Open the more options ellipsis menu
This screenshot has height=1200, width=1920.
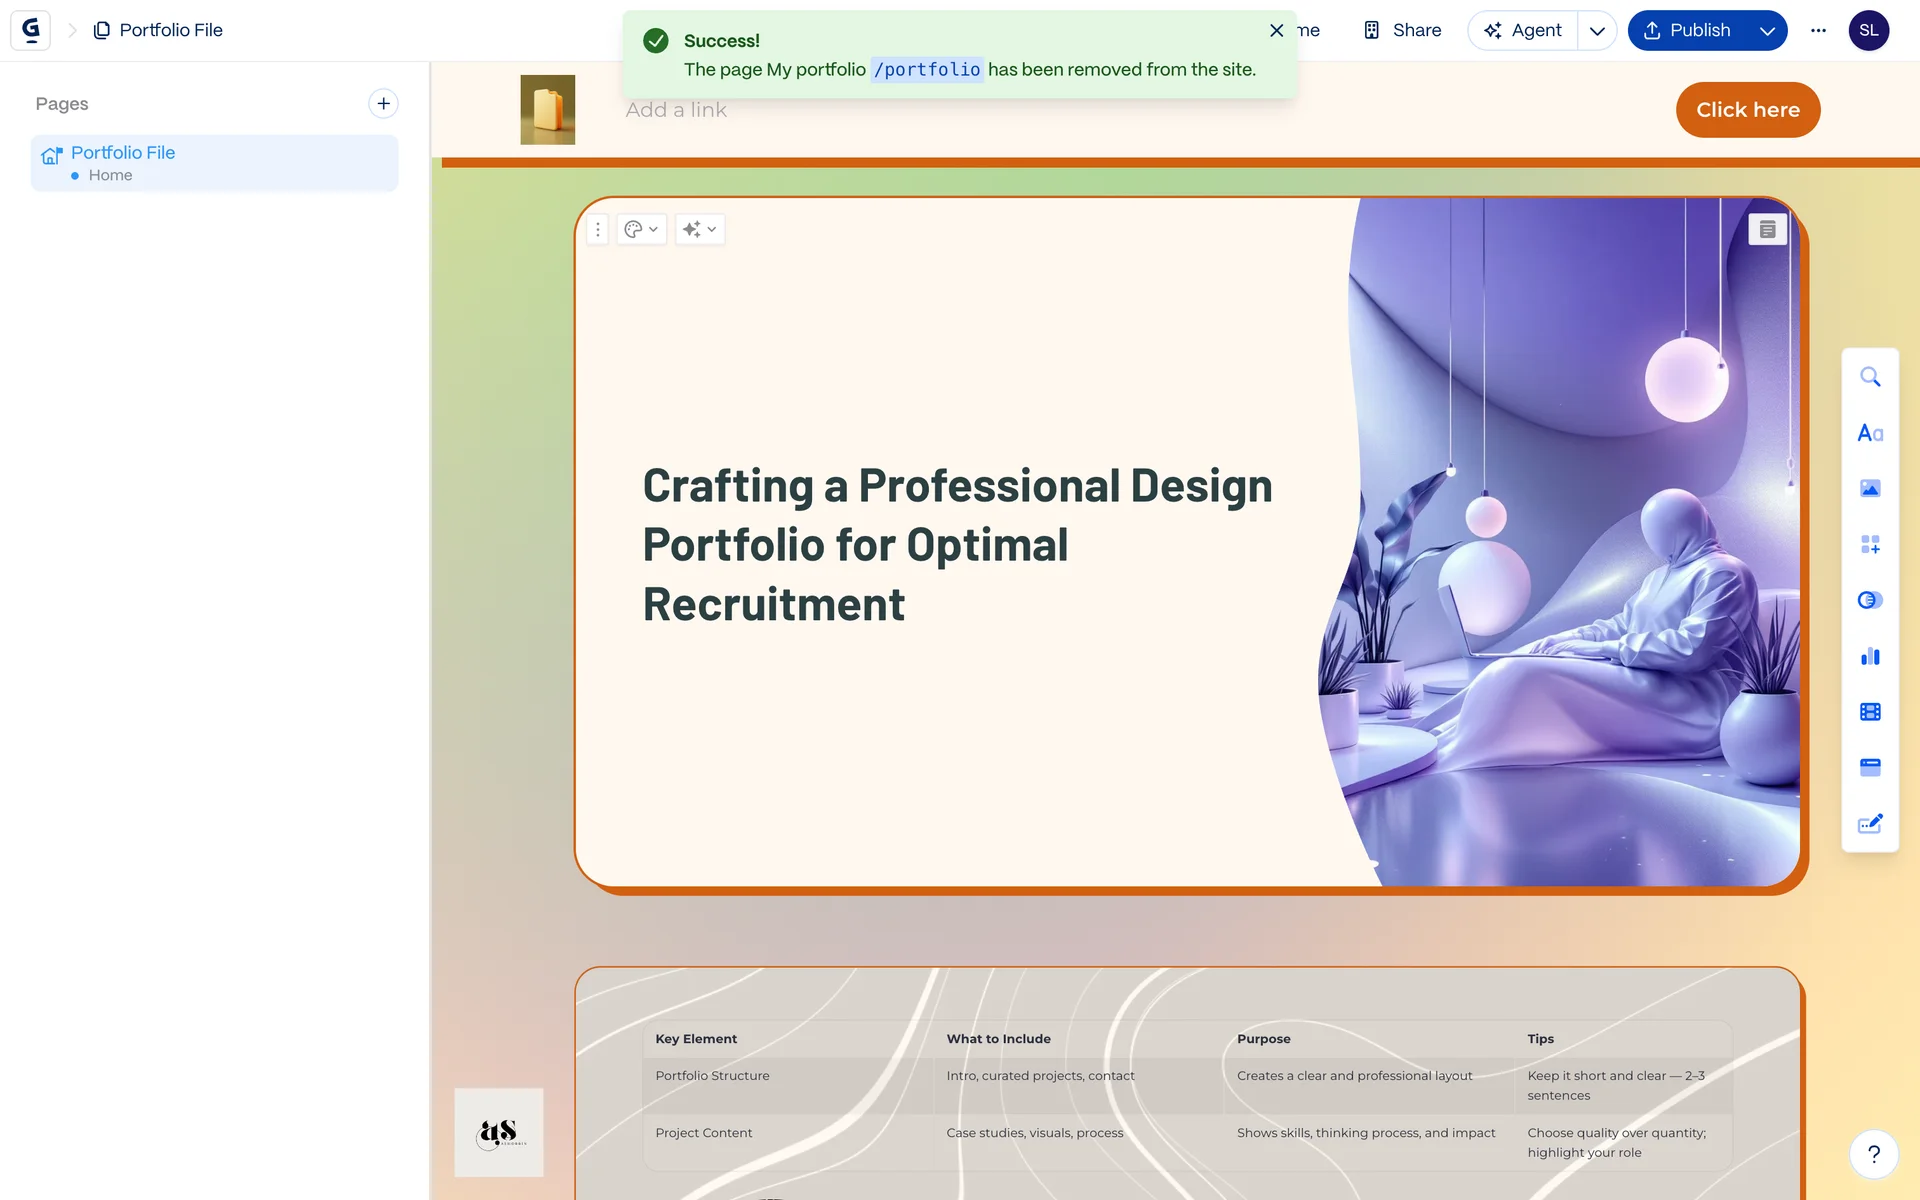[1818, 31]
